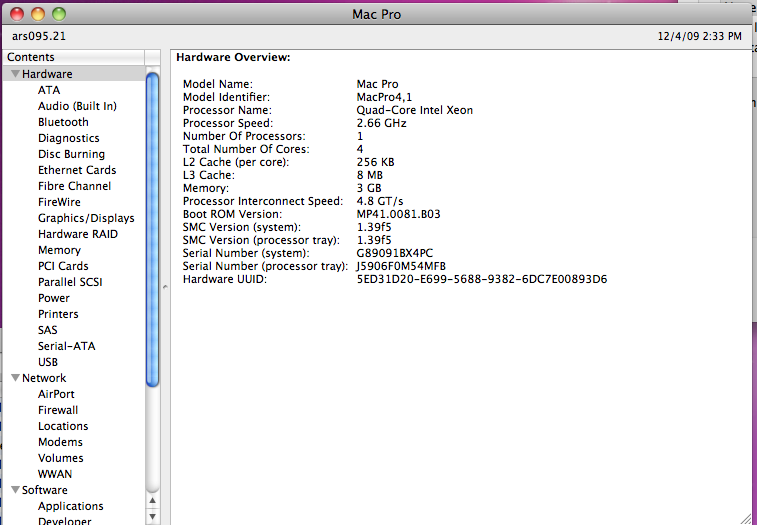Select the Software category row

[73, 490]
